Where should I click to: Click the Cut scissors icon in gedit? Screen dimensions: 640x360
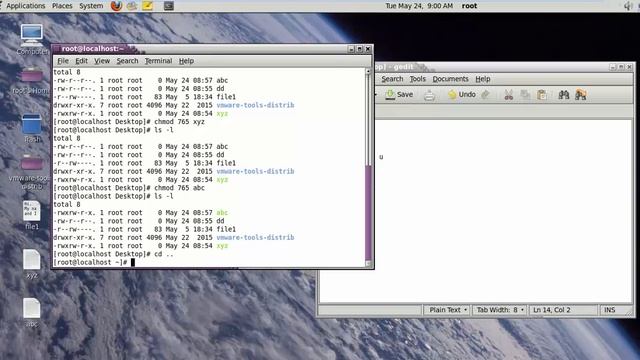click(509, 95)
